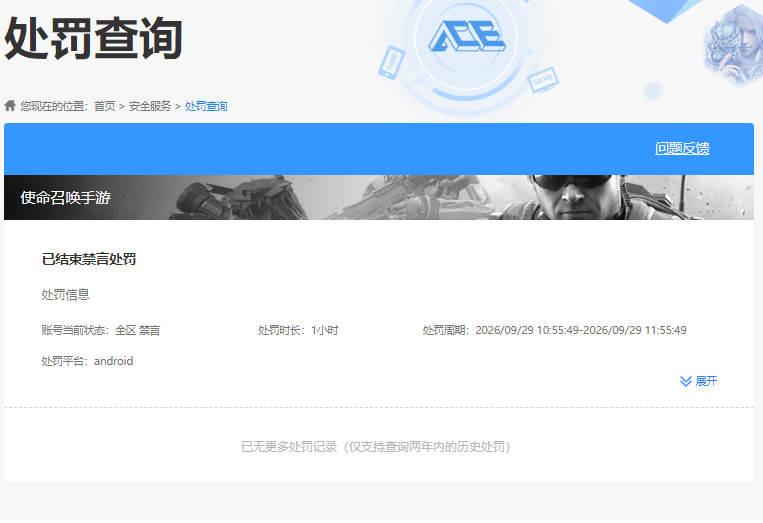This screenshot has width=763, height=523.
Task: Expand details with the 展开 chevron
Action: [698, 381]
